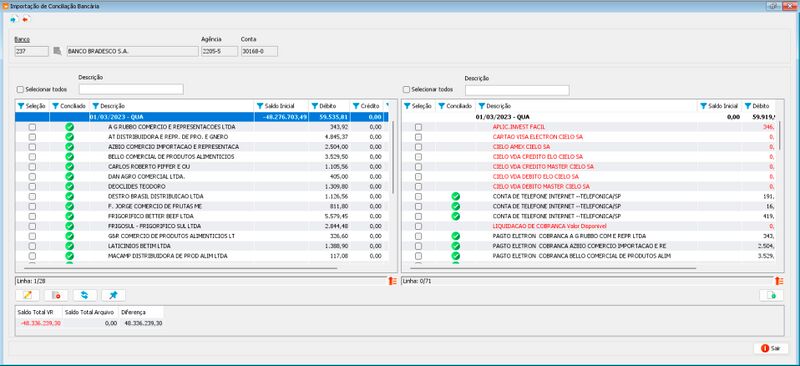Check Selecionar todos above the left grid
Screen dimensions: 800x366
pyautogui.click(x=20, y=89)
